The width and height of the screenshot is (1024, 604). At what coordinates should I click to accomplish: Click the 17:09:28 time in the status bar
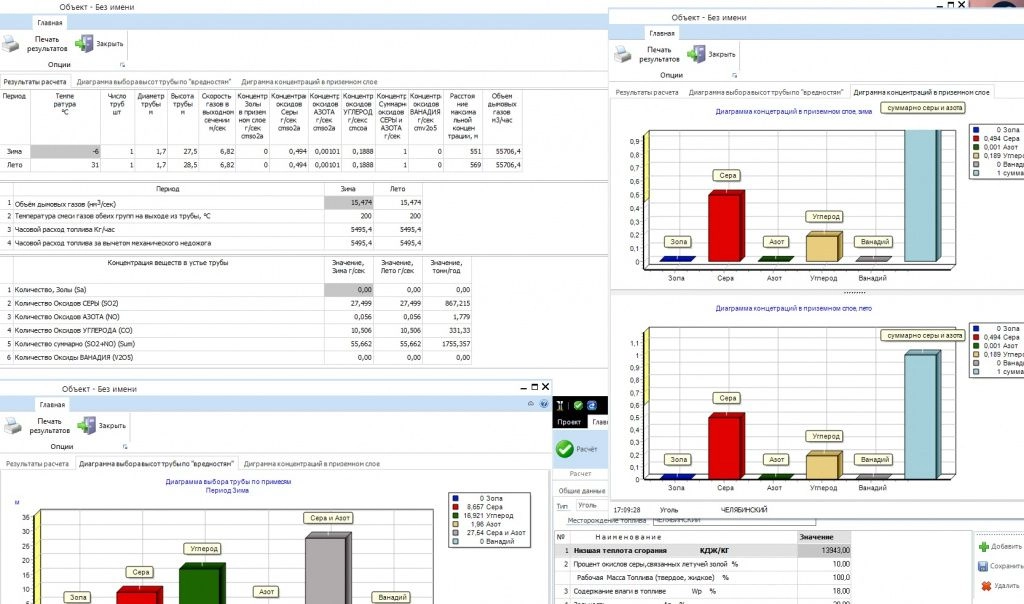627,510
